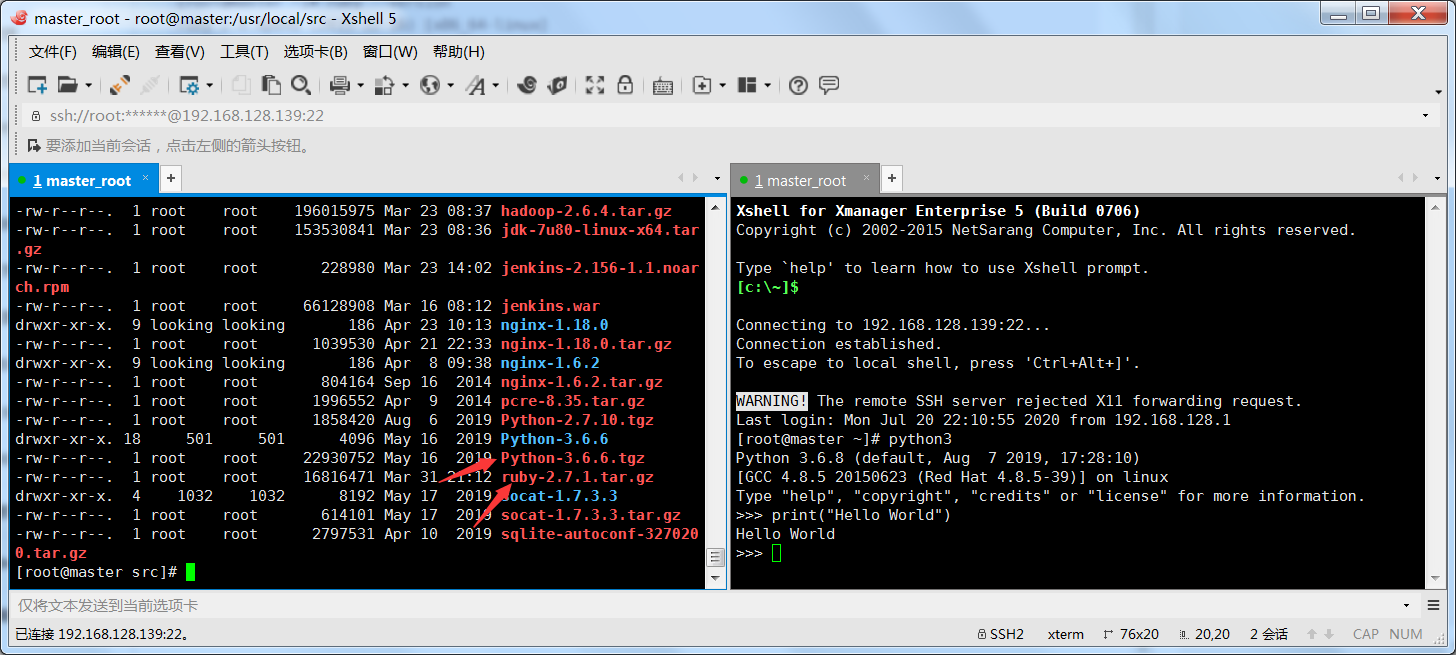Viewport: 1456px width, 655px height.
Task: Click xterm terminal type in status bar
Action: (x=1065, y=634)
